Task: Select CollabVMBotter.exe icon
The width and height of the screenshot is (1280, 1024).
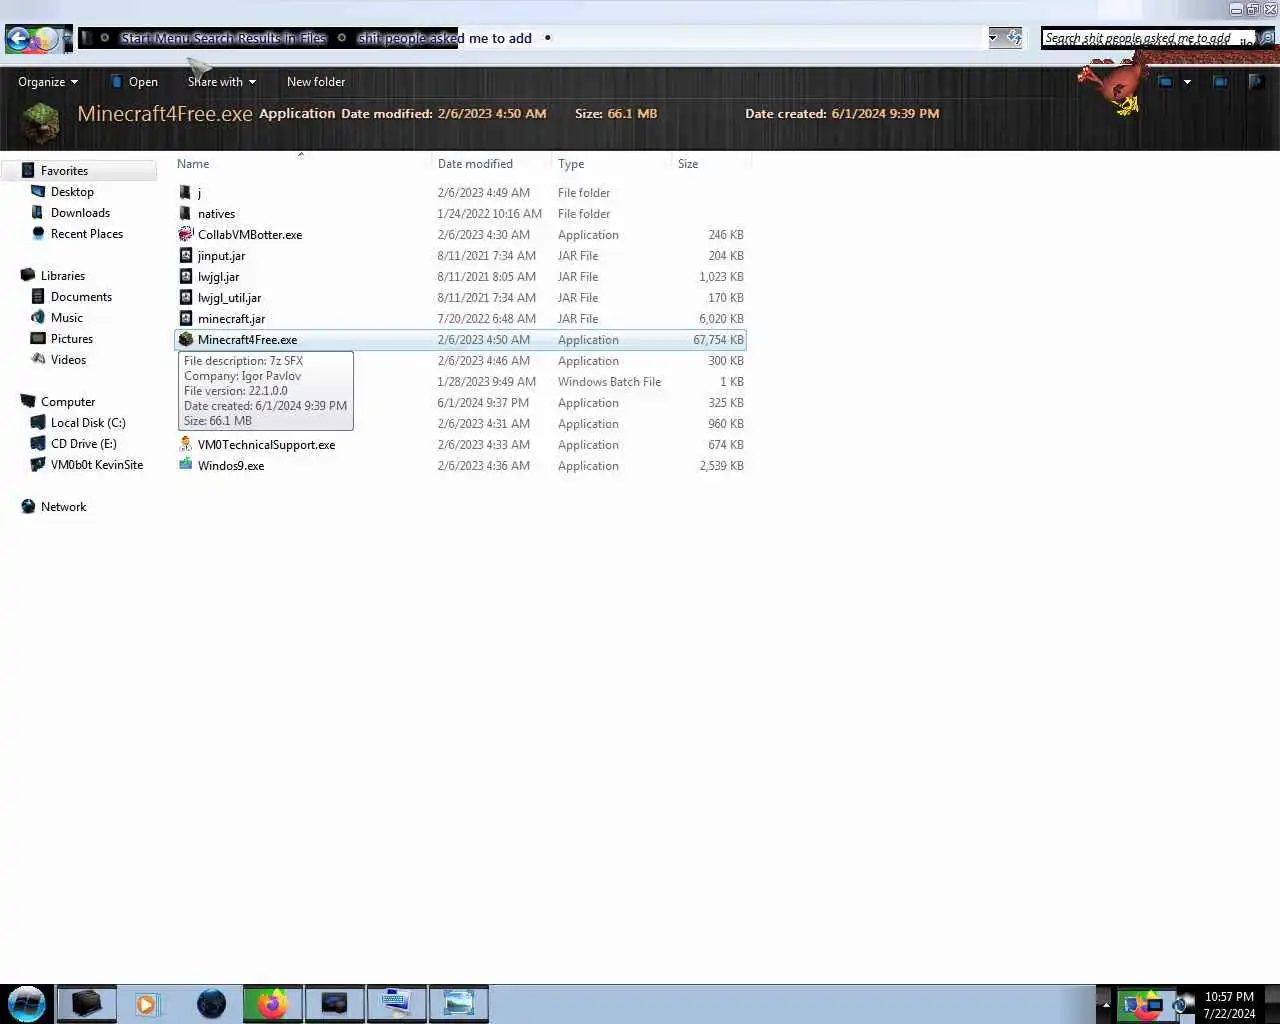Action: pyautogui.click(x=185, y=235)
